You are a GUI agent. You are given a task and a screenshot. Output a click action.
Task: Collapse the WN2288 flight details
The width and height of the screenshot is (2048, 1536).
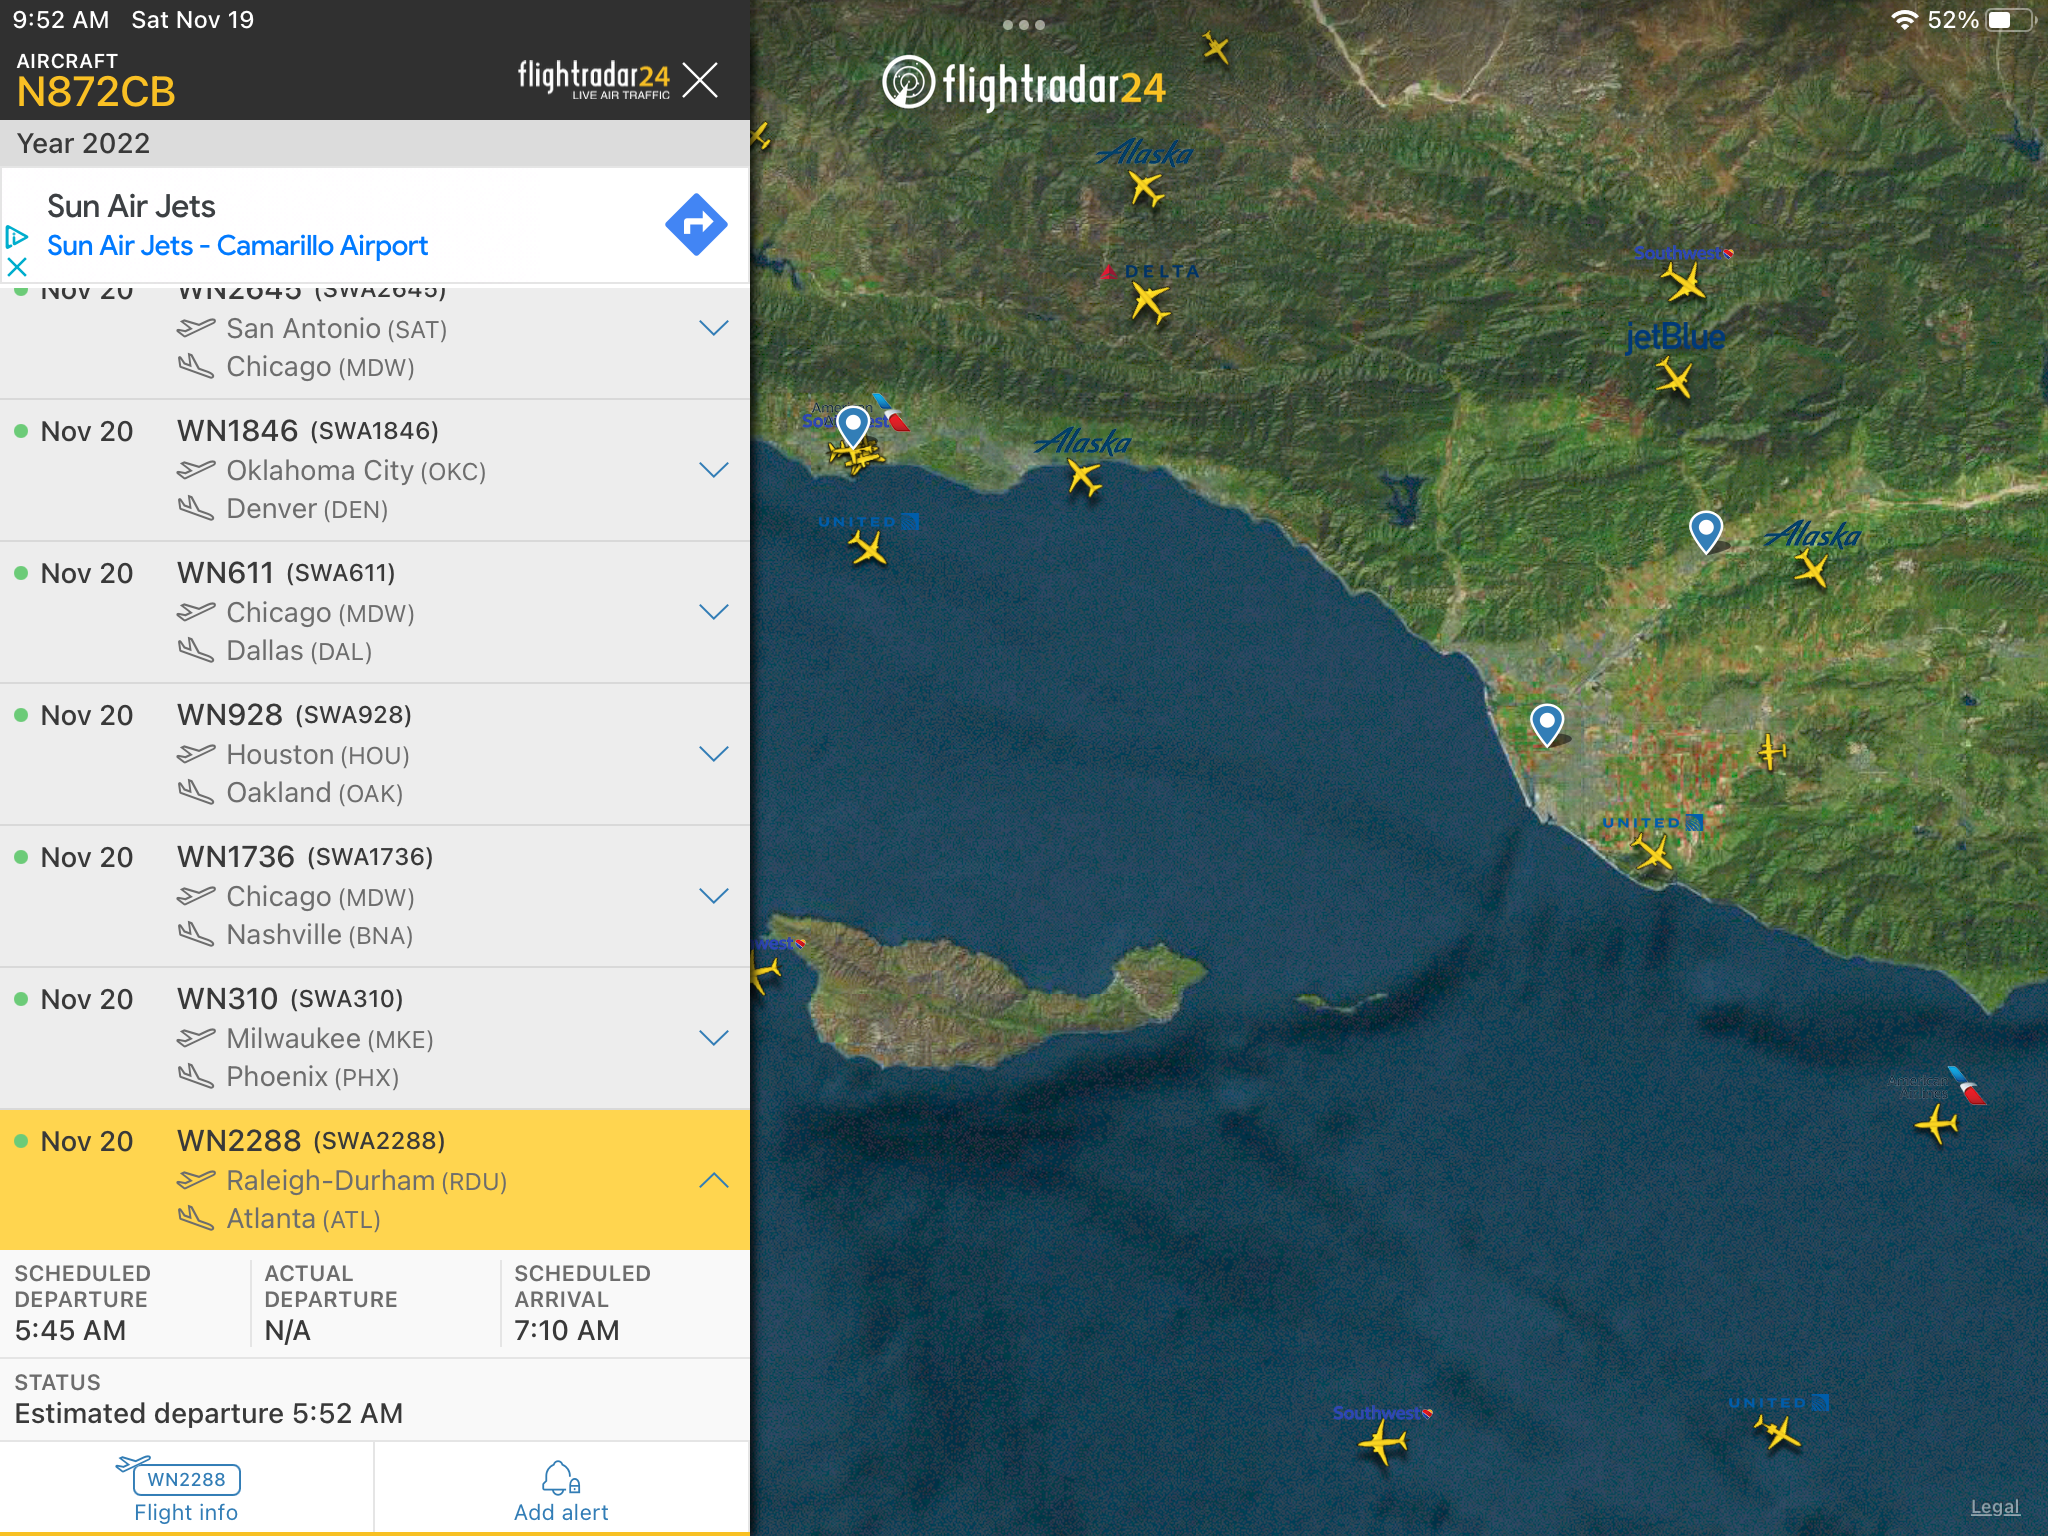713,1180
